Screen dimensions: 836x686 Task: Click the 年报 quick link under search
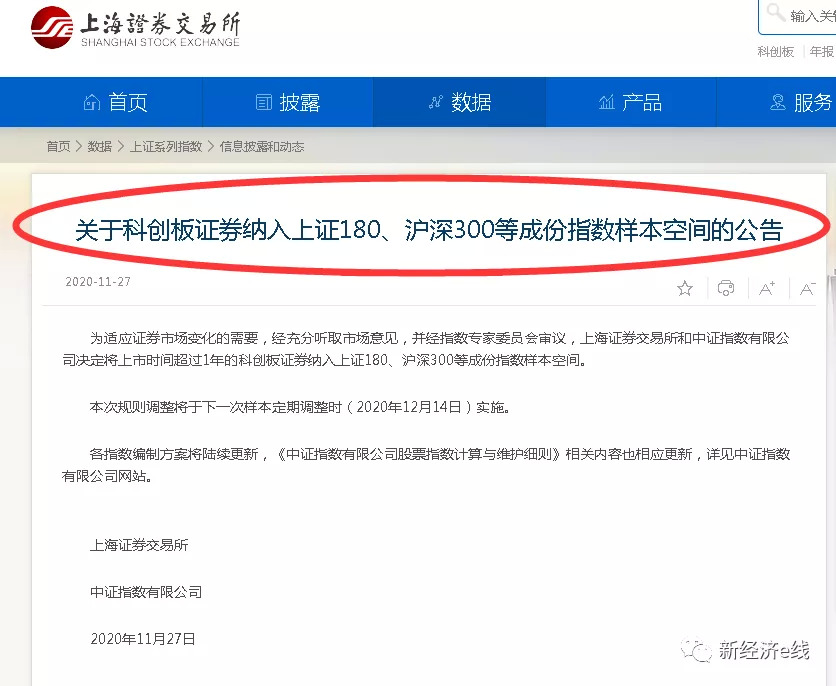(x=822, y=52)
